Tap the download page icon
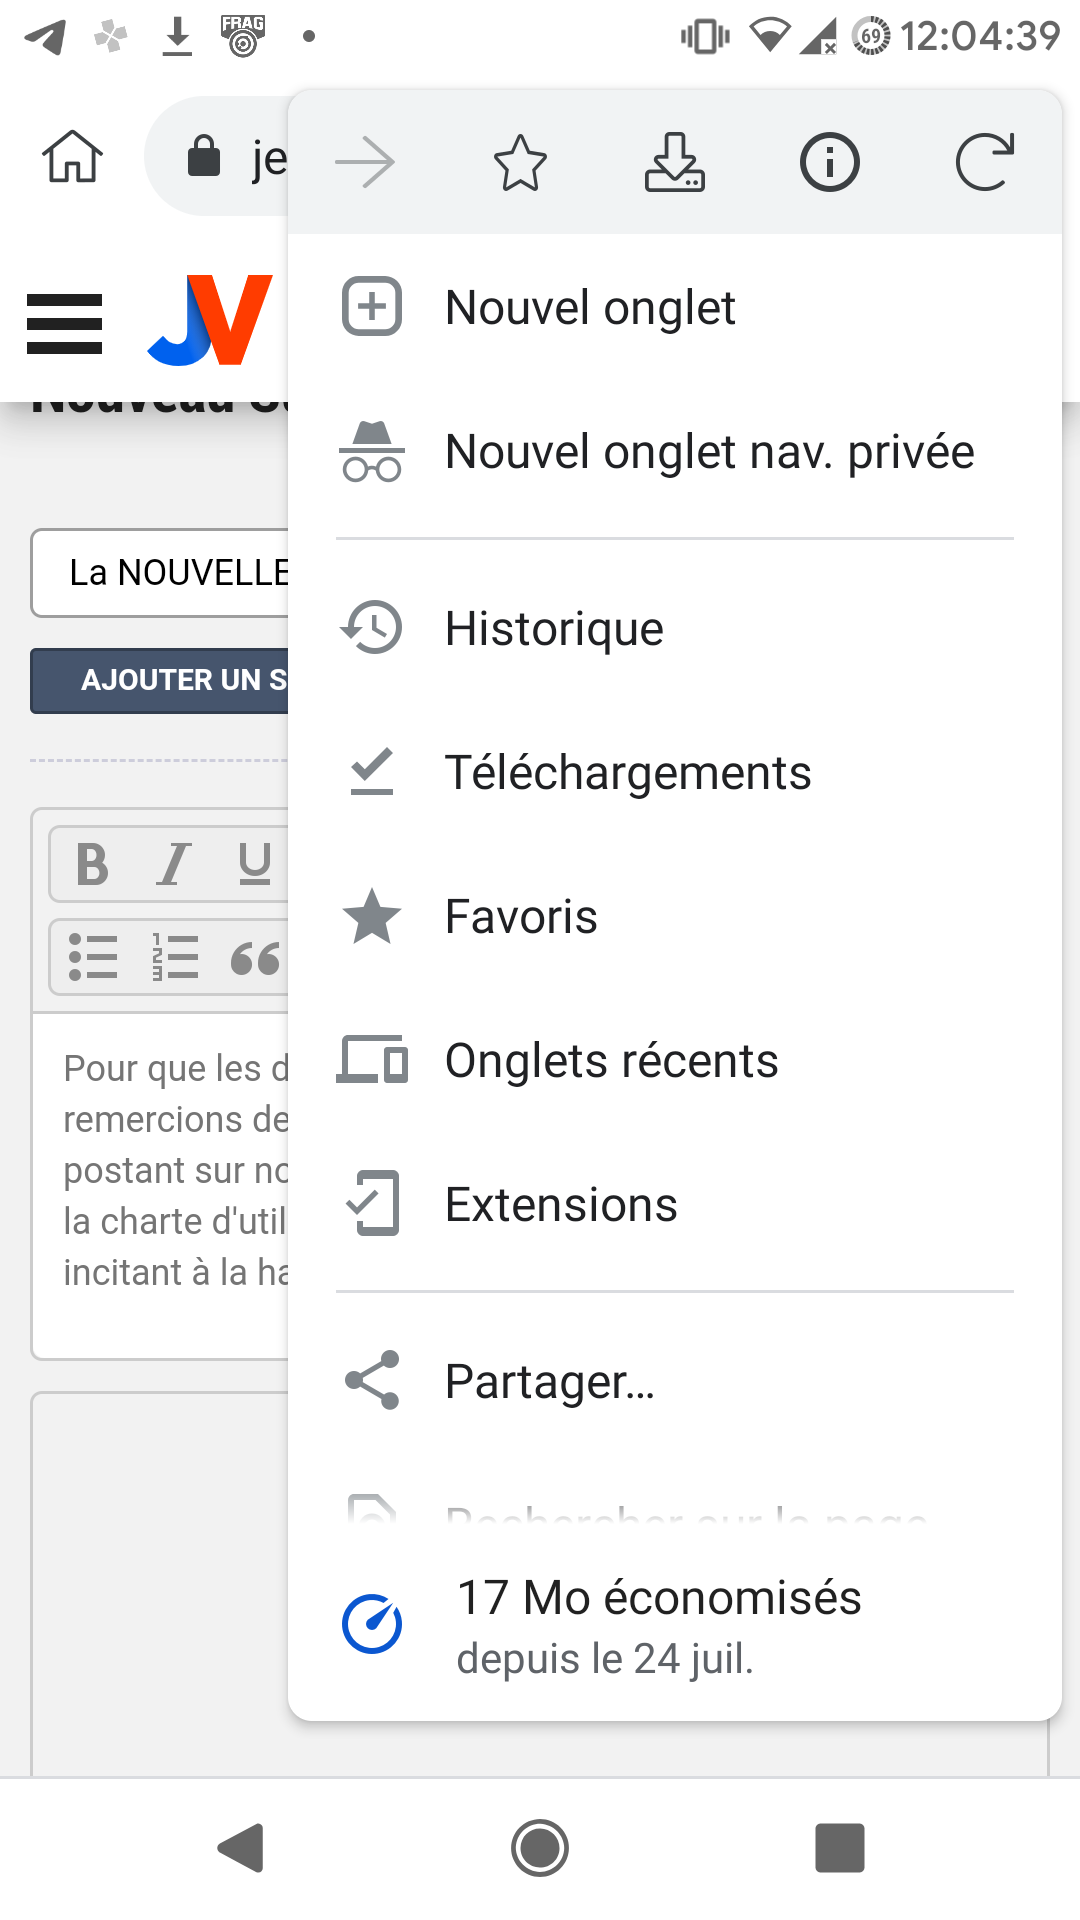 pyautogui.click(x=674, y=162)
